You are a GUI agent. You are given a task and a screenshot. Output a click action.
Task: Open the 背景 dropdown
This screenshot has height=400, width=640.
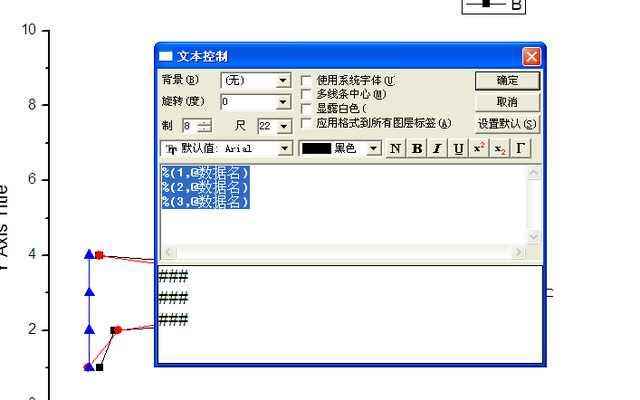click(x=283, y=80)
